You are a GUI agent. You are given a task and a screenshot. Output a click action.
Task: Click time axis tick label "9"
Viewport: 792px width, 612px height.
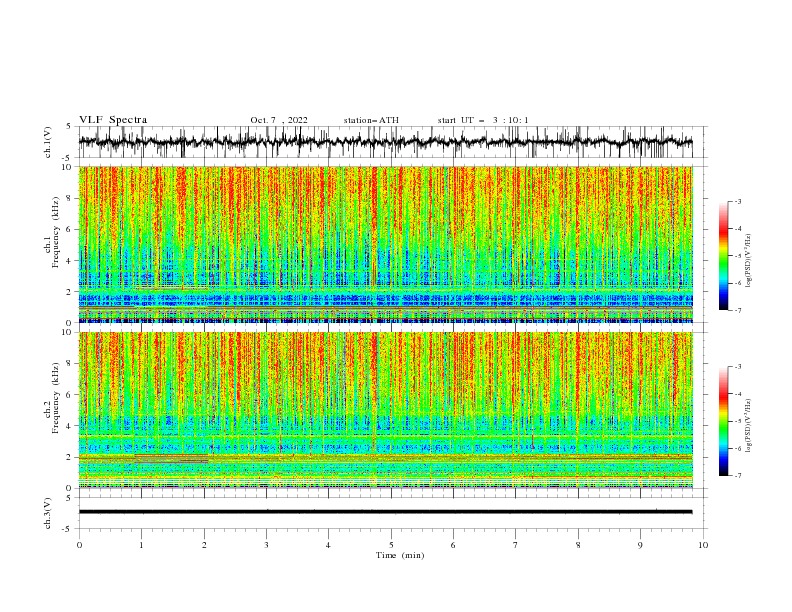click(x=640, y=545)
